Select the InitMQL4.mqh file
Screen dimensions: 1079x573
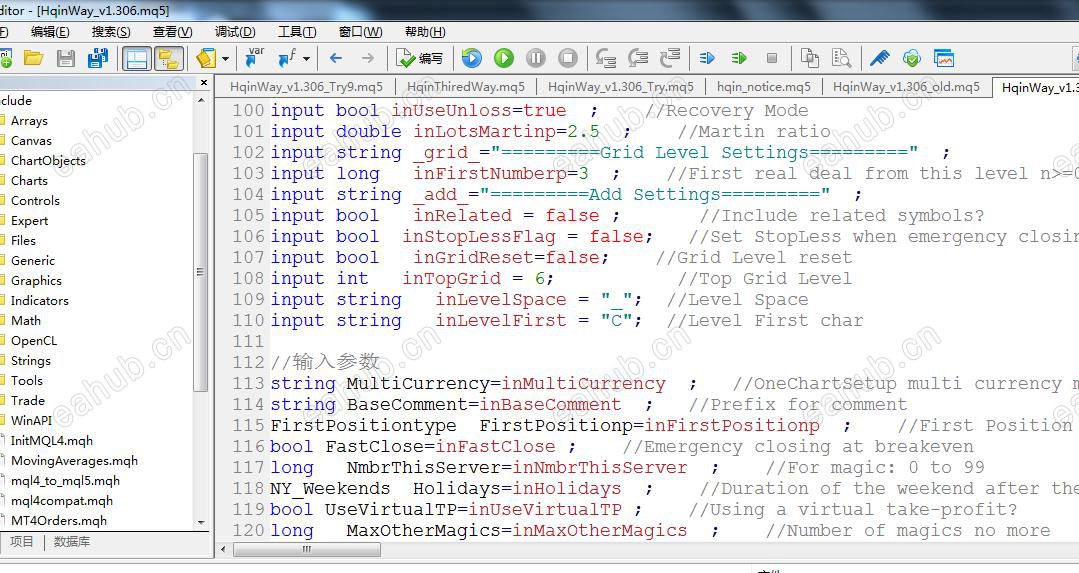tap(52, 440)
